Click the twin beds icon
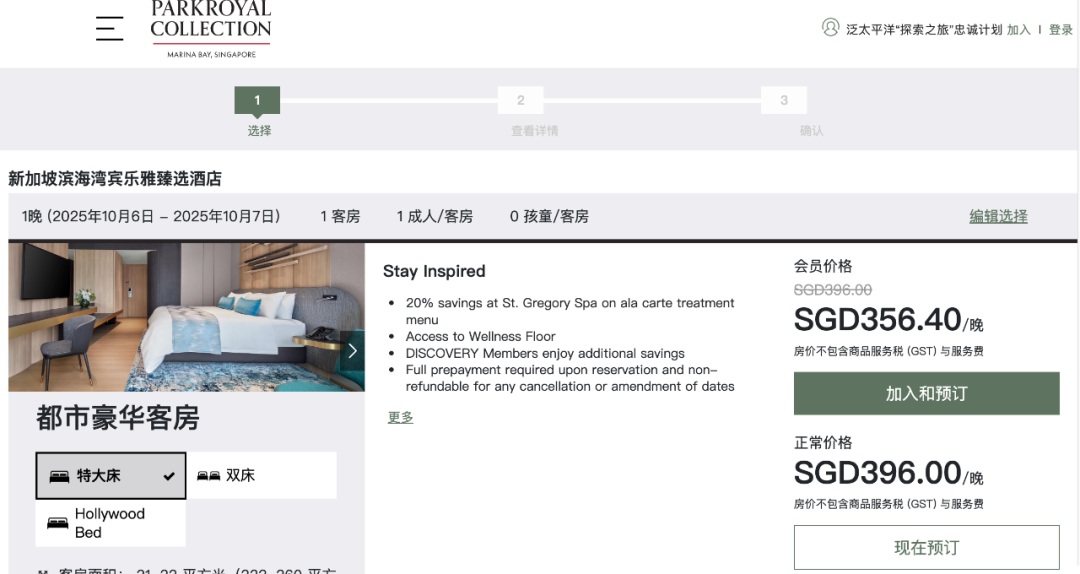The image size is (1080, 574). pos(209,475)
